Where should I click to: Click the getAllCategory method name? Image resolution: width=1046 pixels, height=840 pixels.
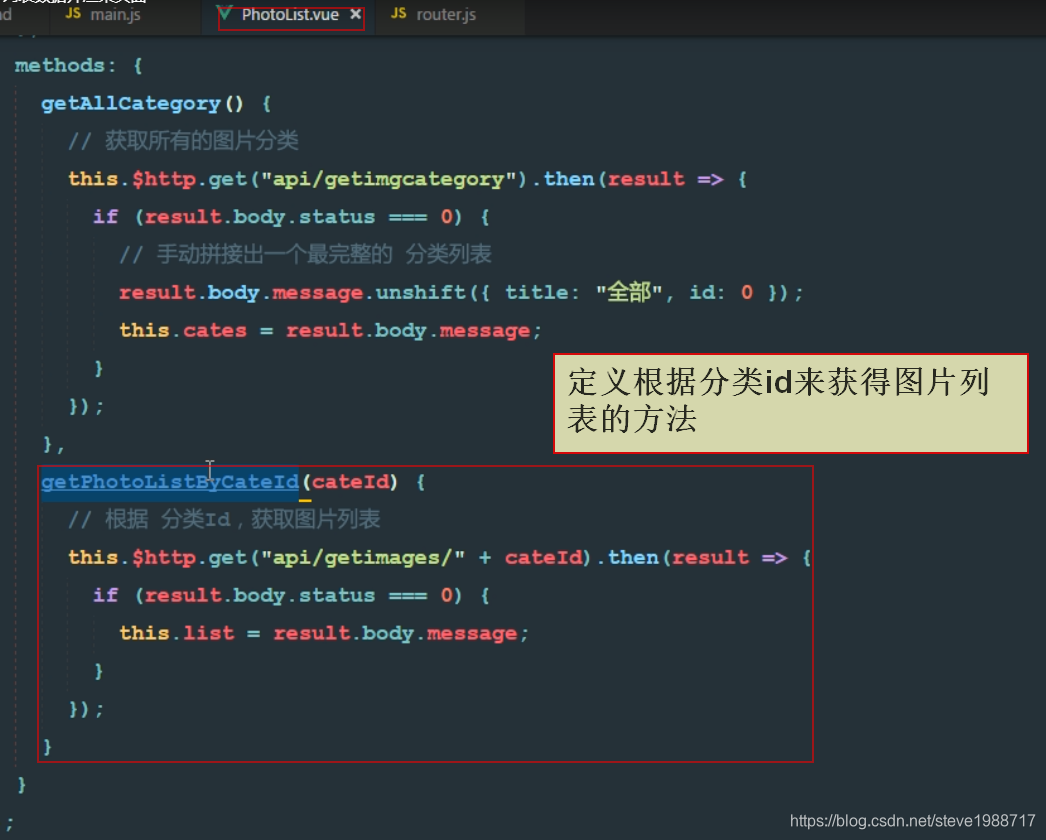[131, 103]
